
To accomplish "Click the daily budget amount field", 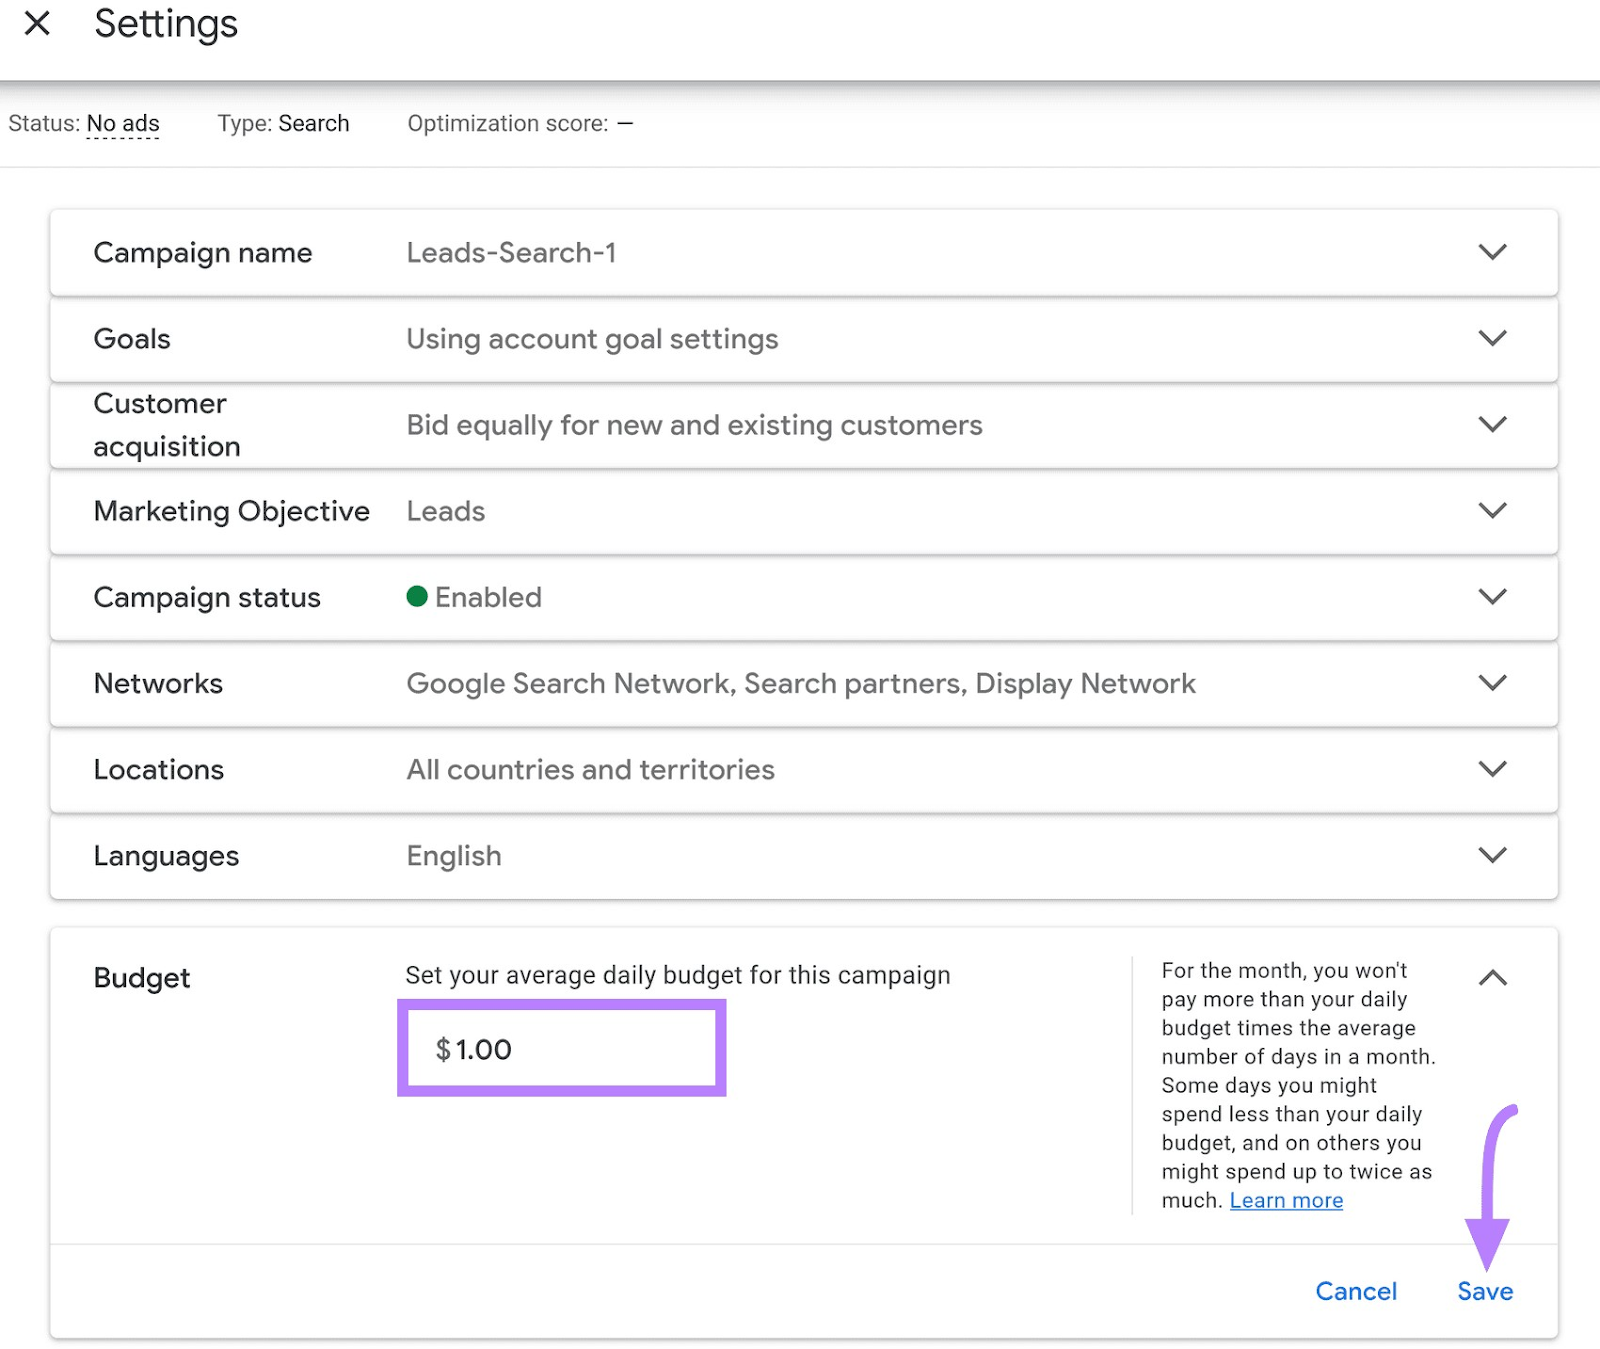I will coord(562,1049).
